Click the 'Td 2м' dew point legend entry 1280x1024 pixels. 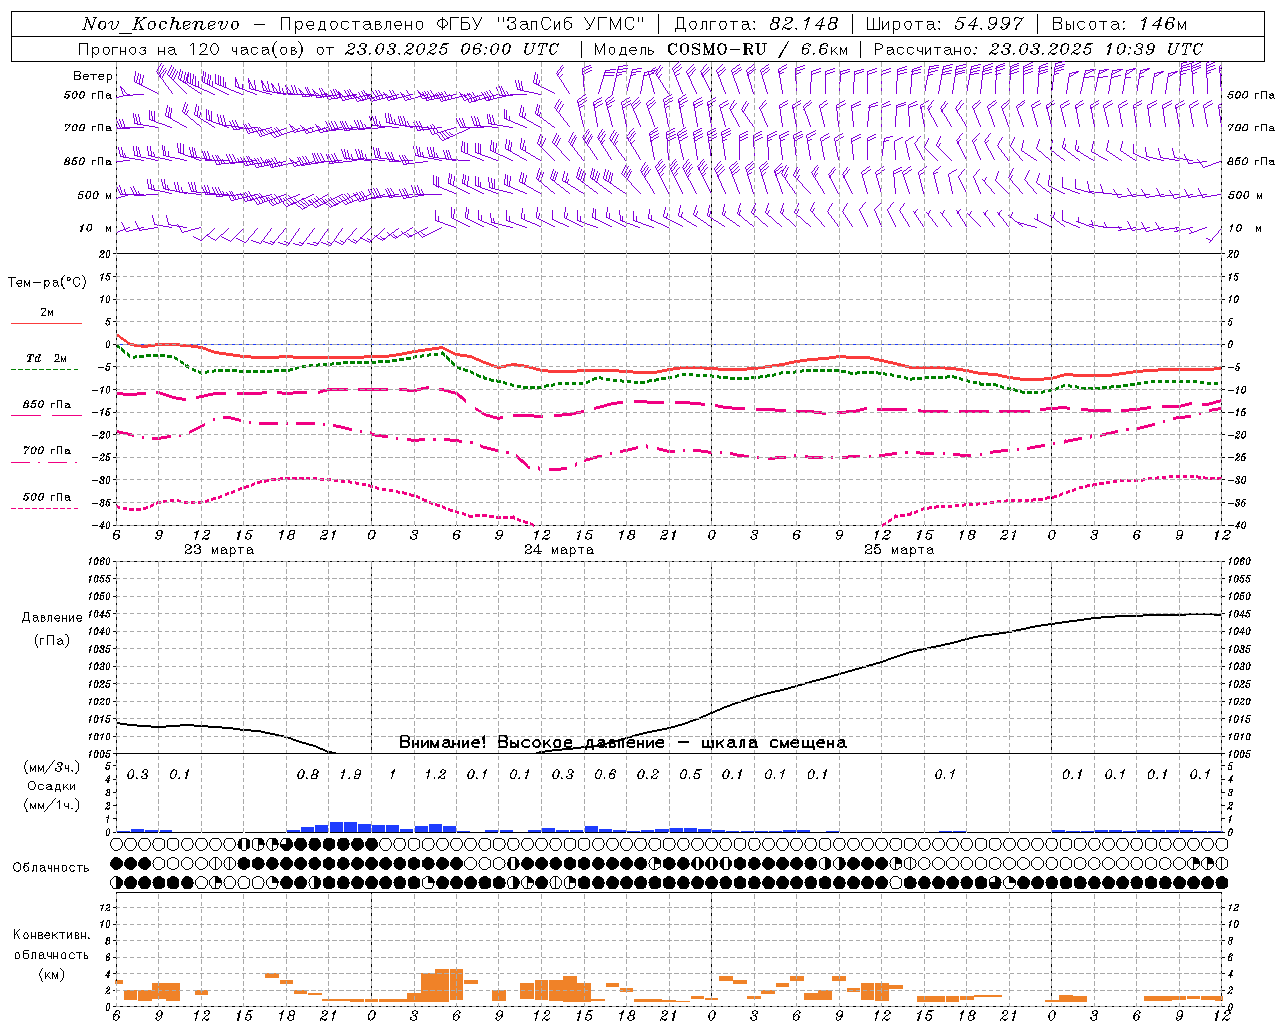[x=47, y=358]
